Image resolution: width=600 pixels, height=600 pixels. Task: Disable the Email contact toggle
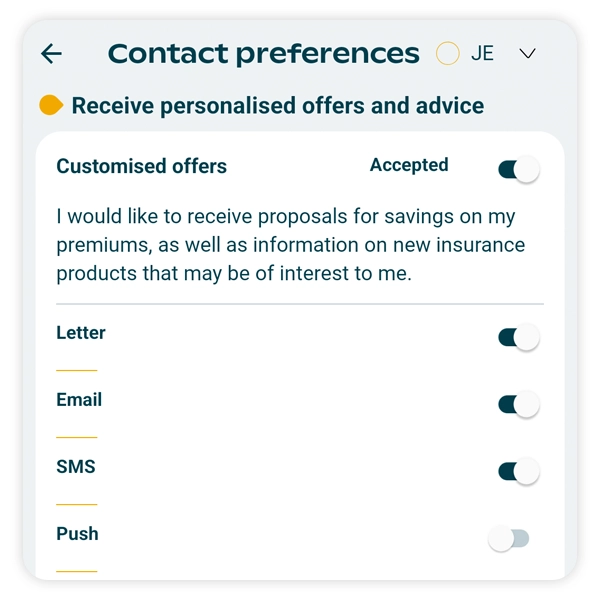(x=518, y=405)
